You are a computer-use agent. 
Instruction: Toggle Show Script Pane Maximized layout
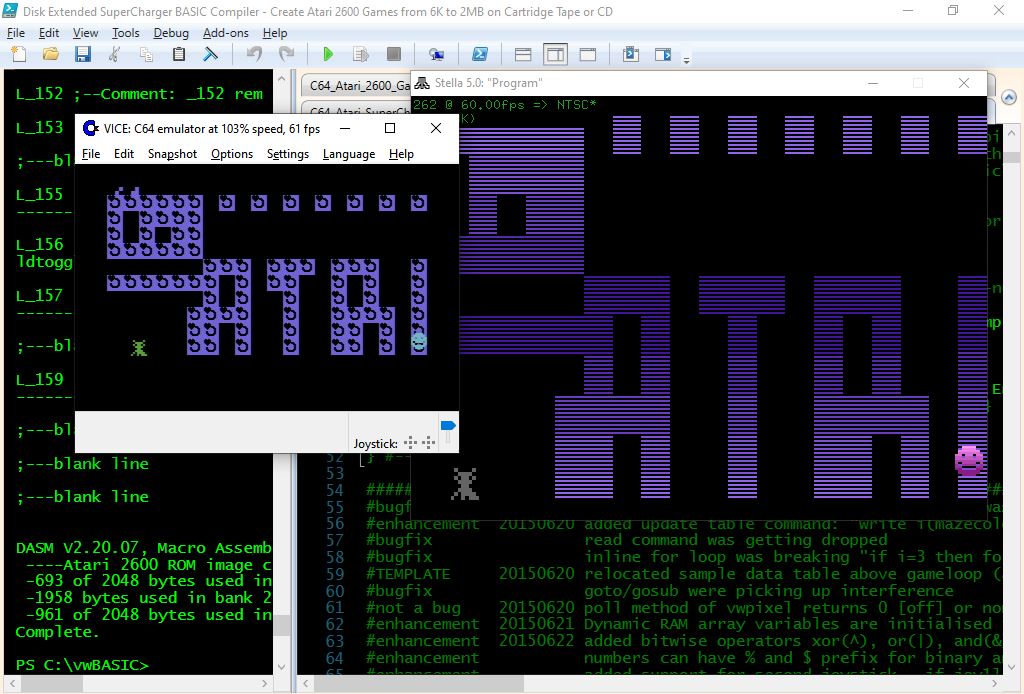(588, 54)
